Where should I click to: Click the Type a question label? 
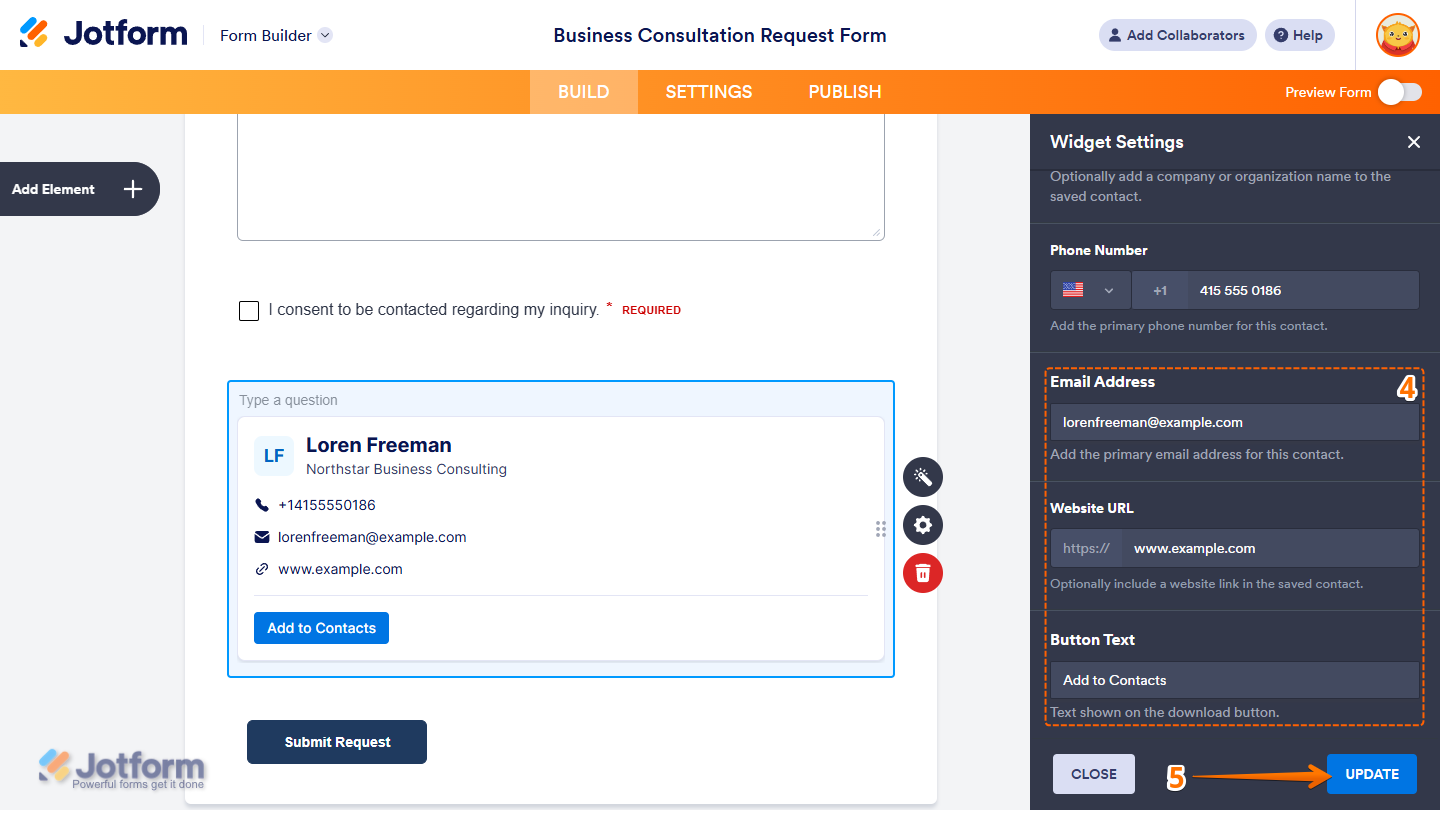288,400
